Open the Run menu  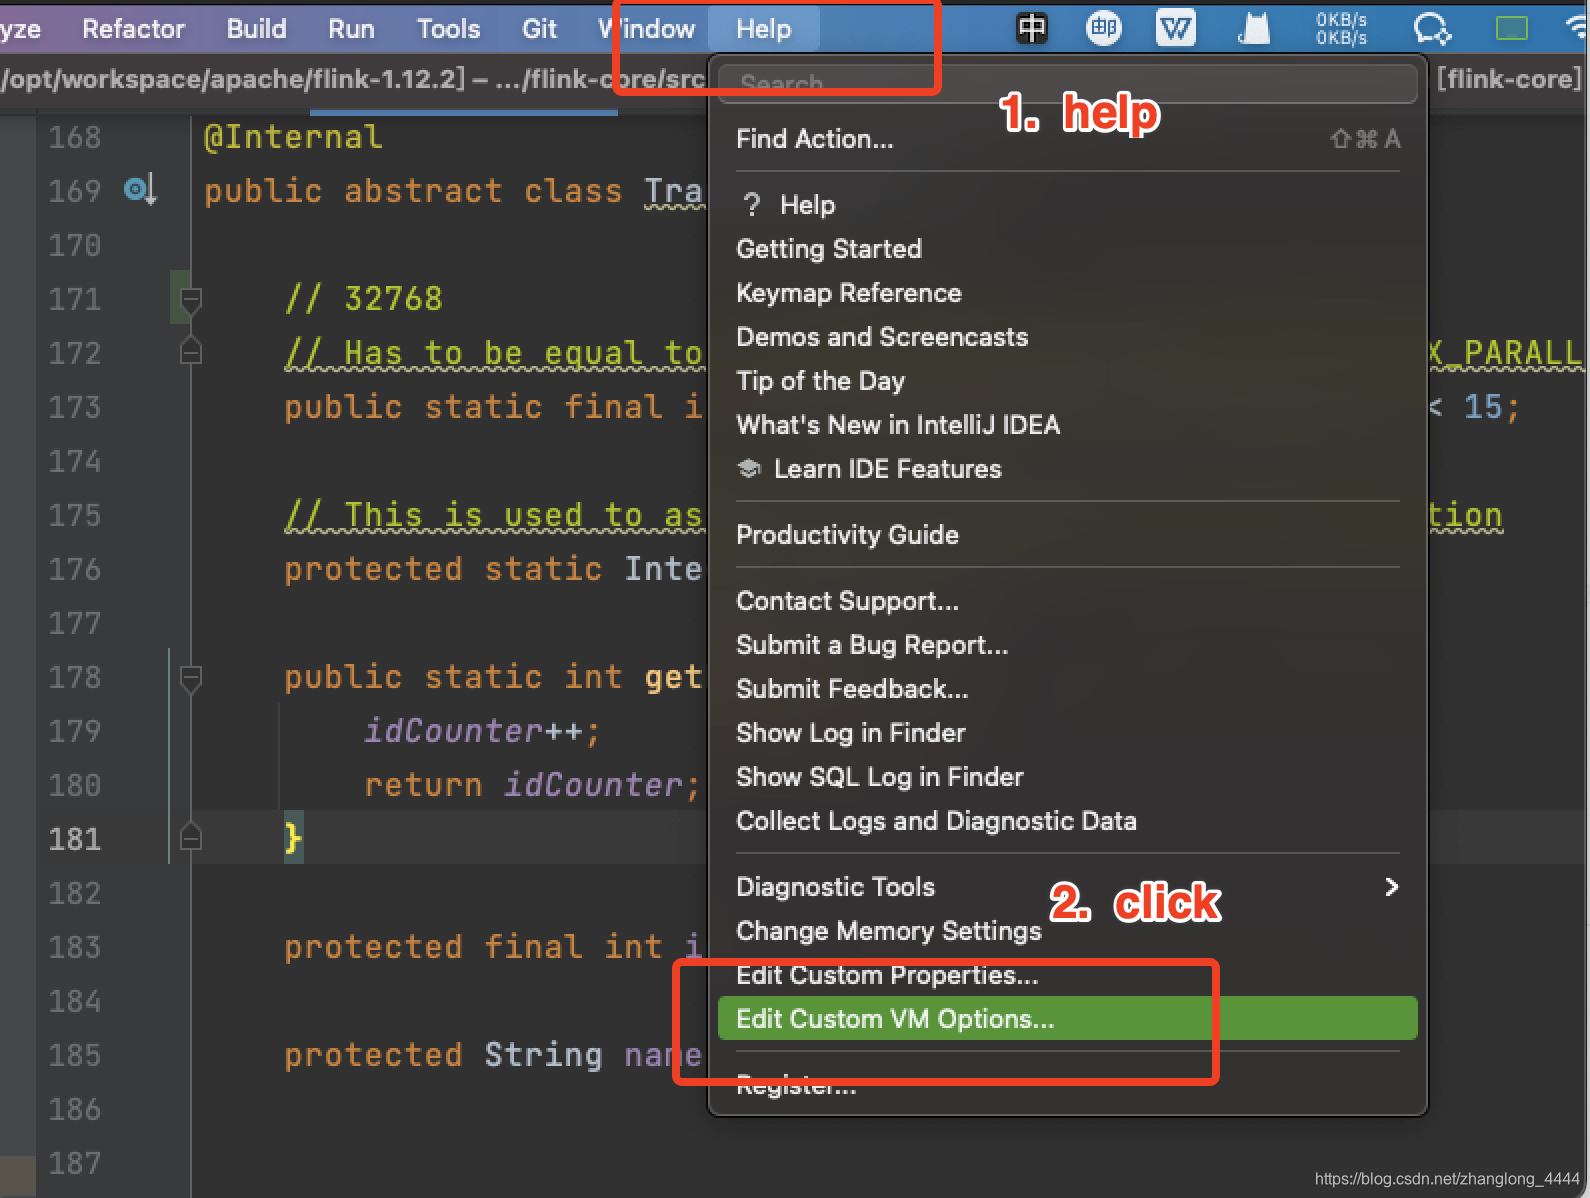click(x=351, y=29)
